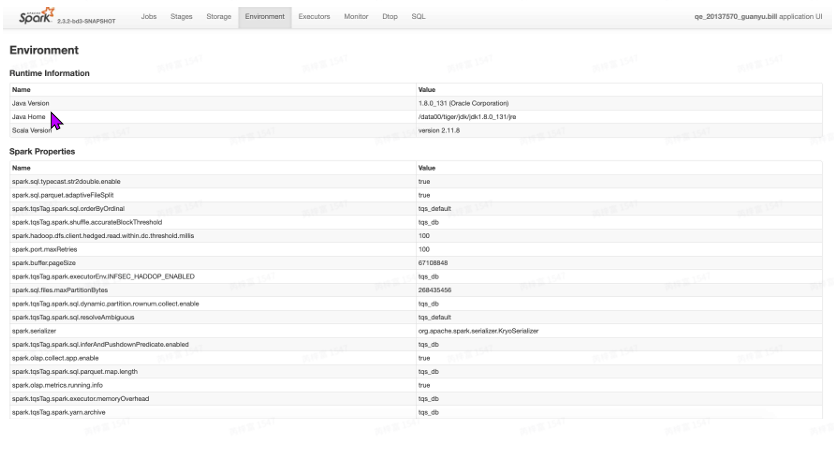
Task: Select the Java Version row name
Action: [30, 103]
